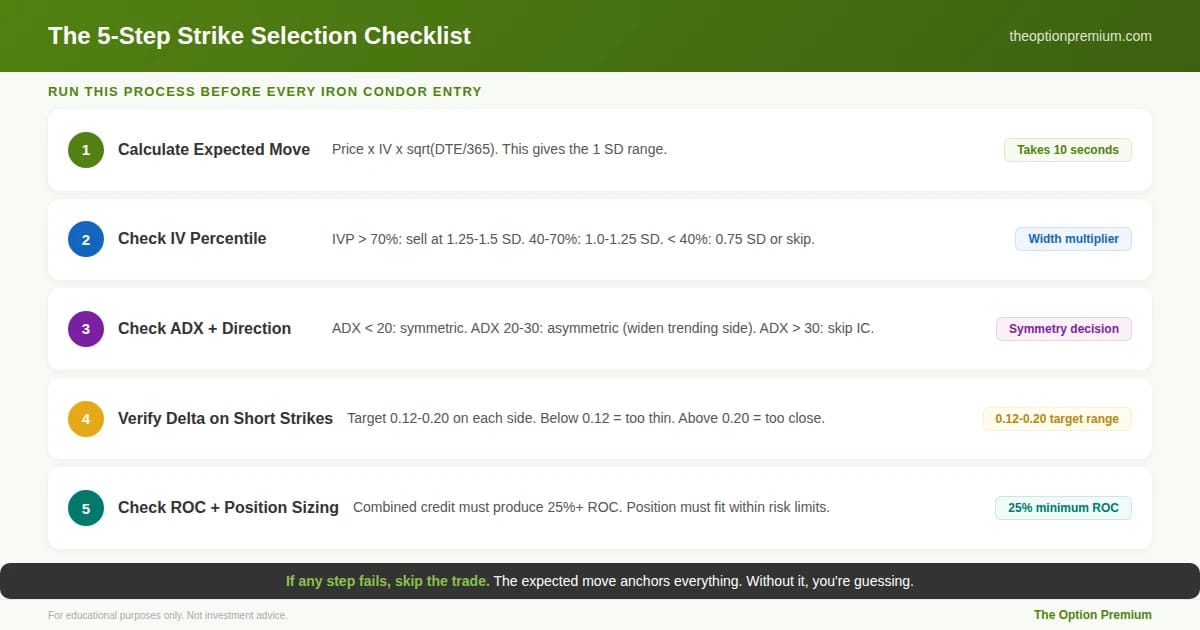Click the 'Width multiplier' badge
This screenshot has height=630, width=1200.
point(1073,239)
